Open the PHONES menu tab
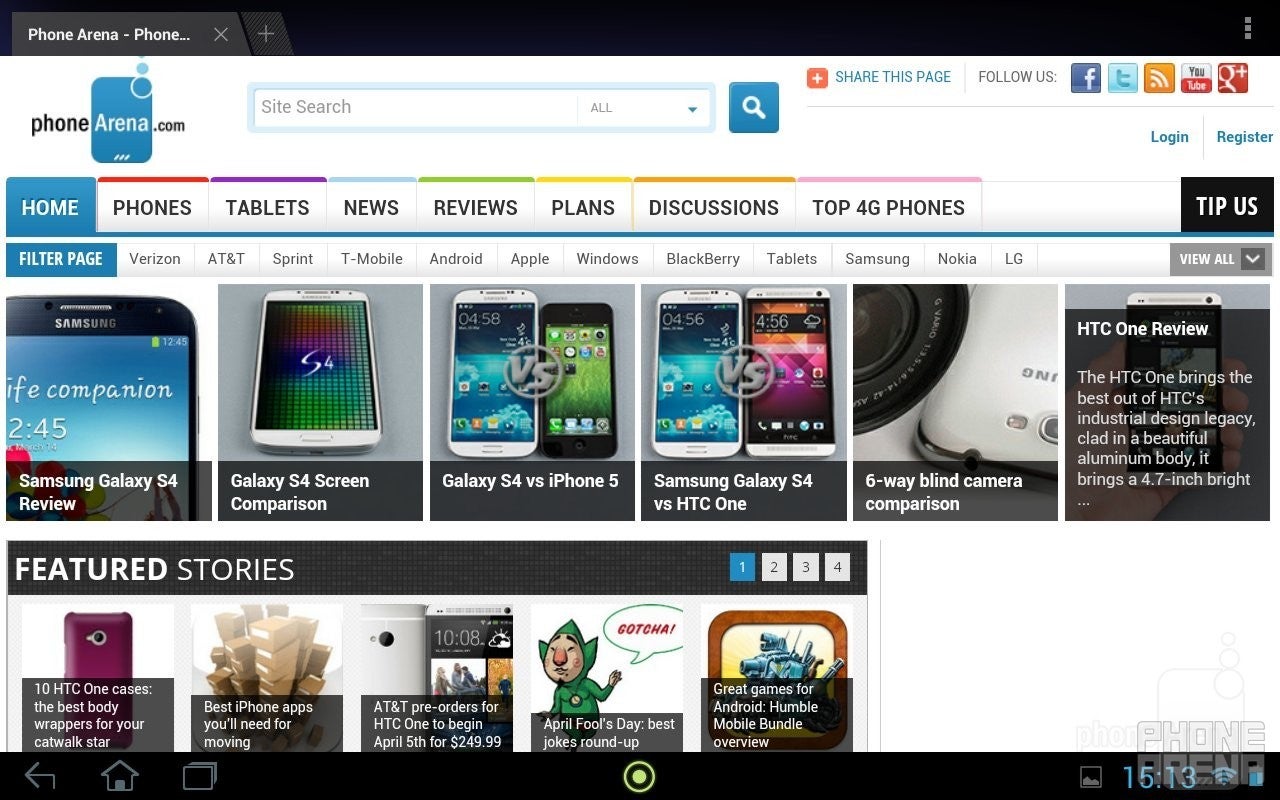 pos(152,208)
